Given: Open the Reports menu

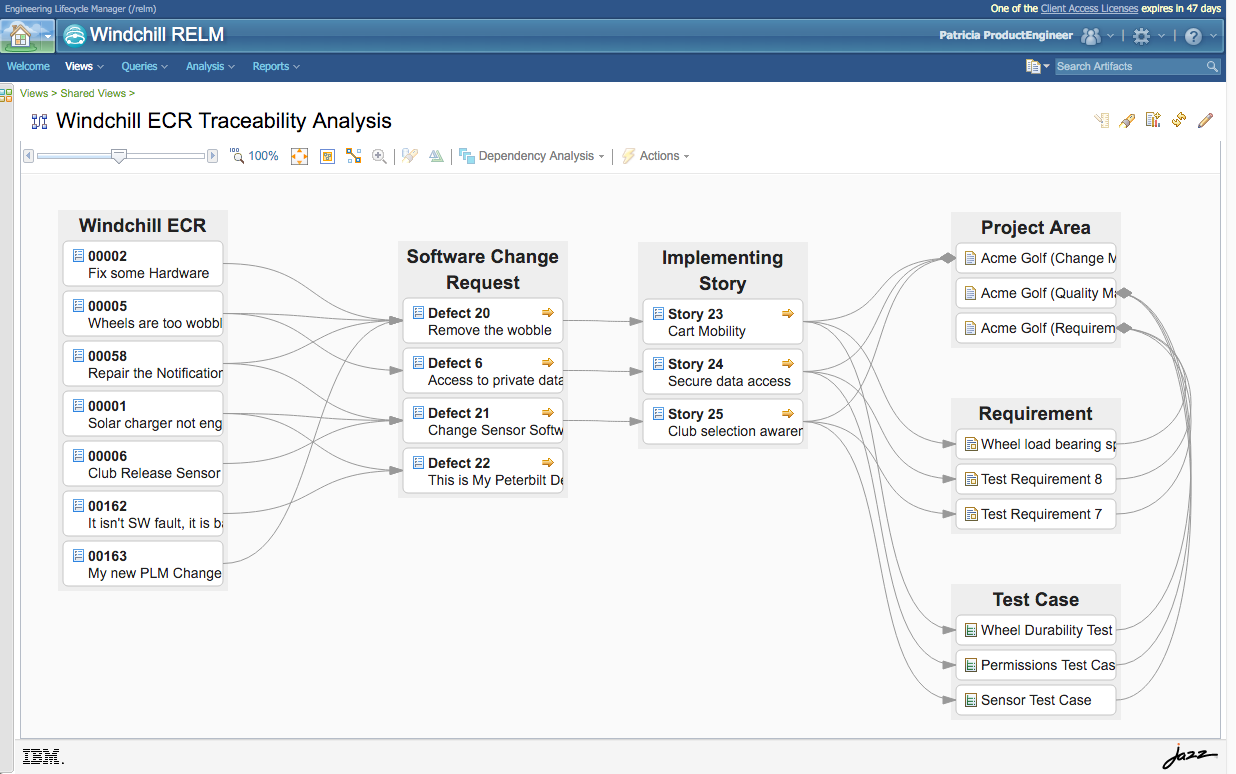Looking at the screenshot, I should (x=276, y=66).
